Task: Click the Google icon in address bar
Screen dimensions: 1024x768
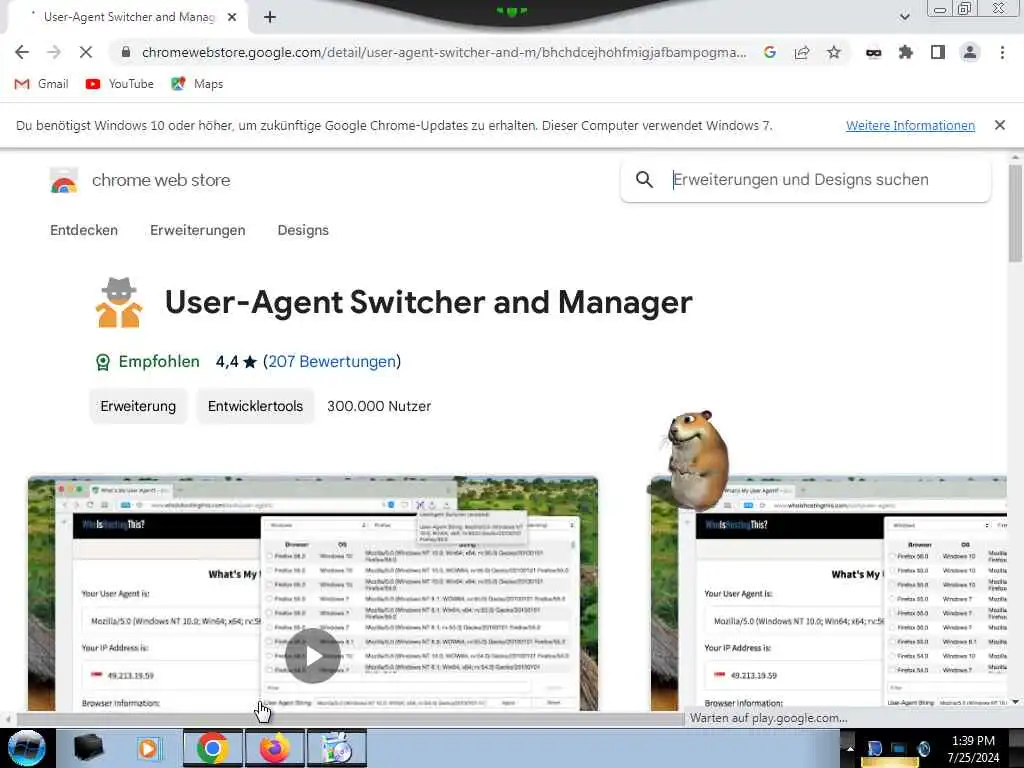Action: (x=770, y=52)
